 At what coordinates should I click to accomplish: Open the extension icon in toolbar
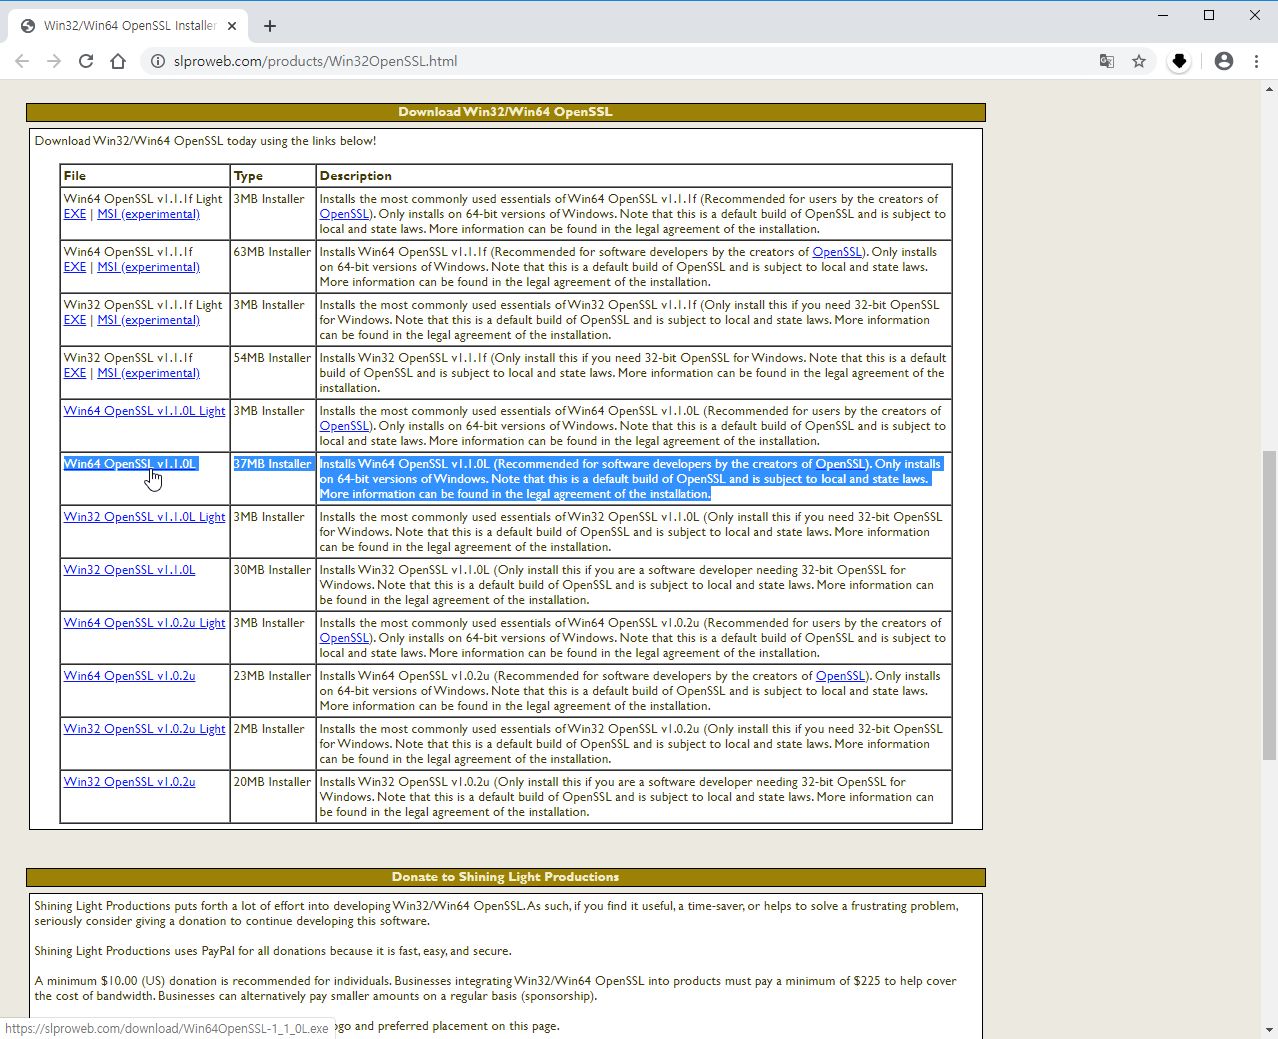1180,61
